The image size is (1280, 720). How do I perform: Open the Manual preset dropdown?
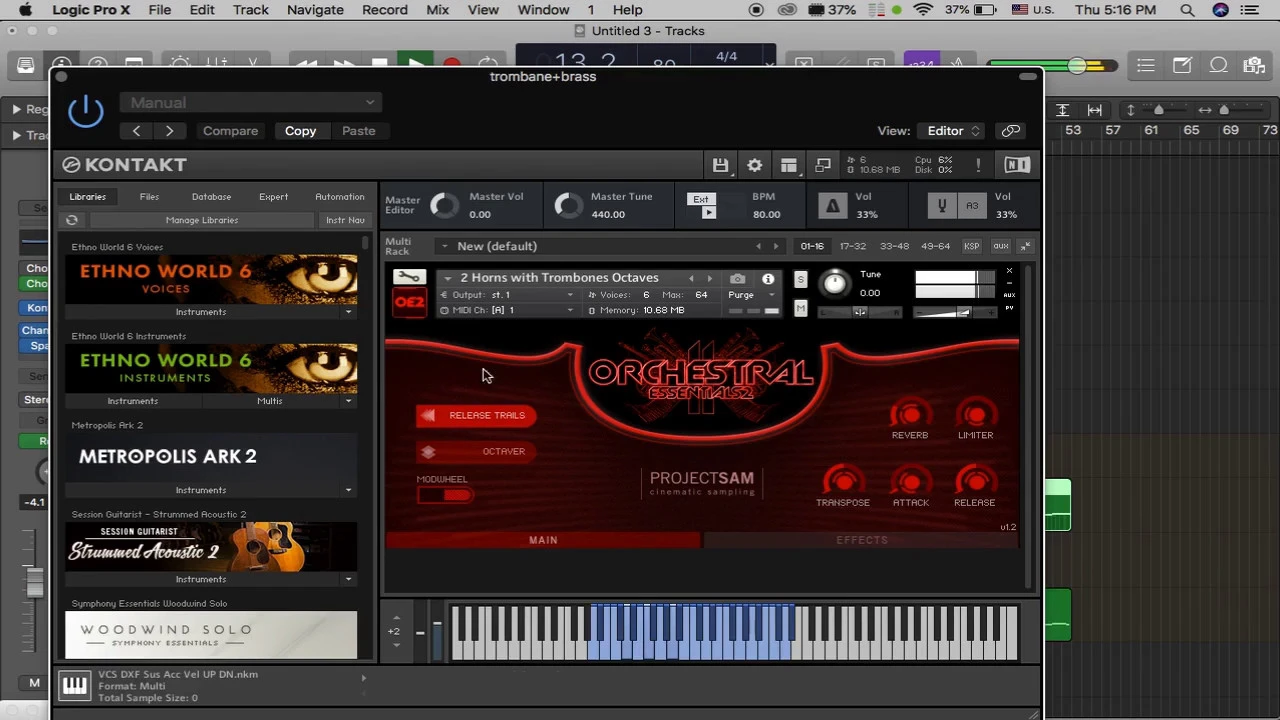pos(253,102)
